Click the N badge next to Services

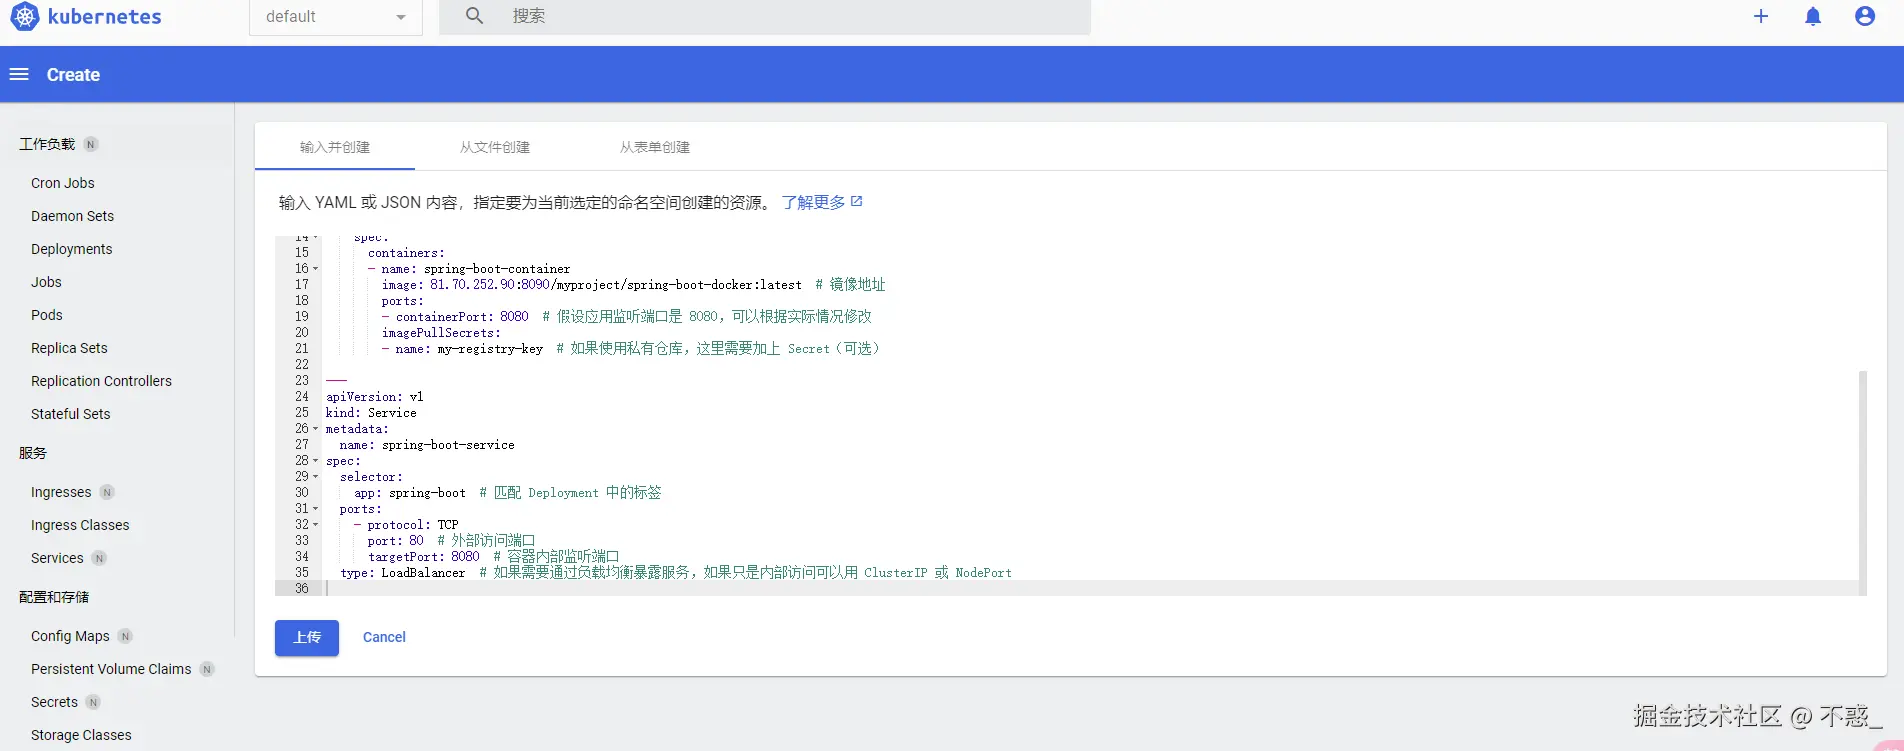[99, 558]
